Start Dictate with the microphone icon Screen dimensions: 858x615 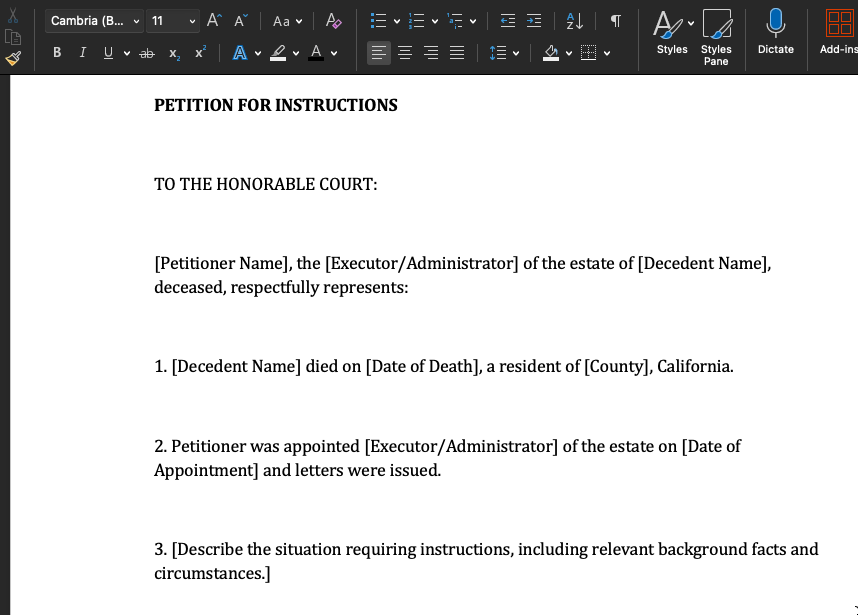click(775, 25)
